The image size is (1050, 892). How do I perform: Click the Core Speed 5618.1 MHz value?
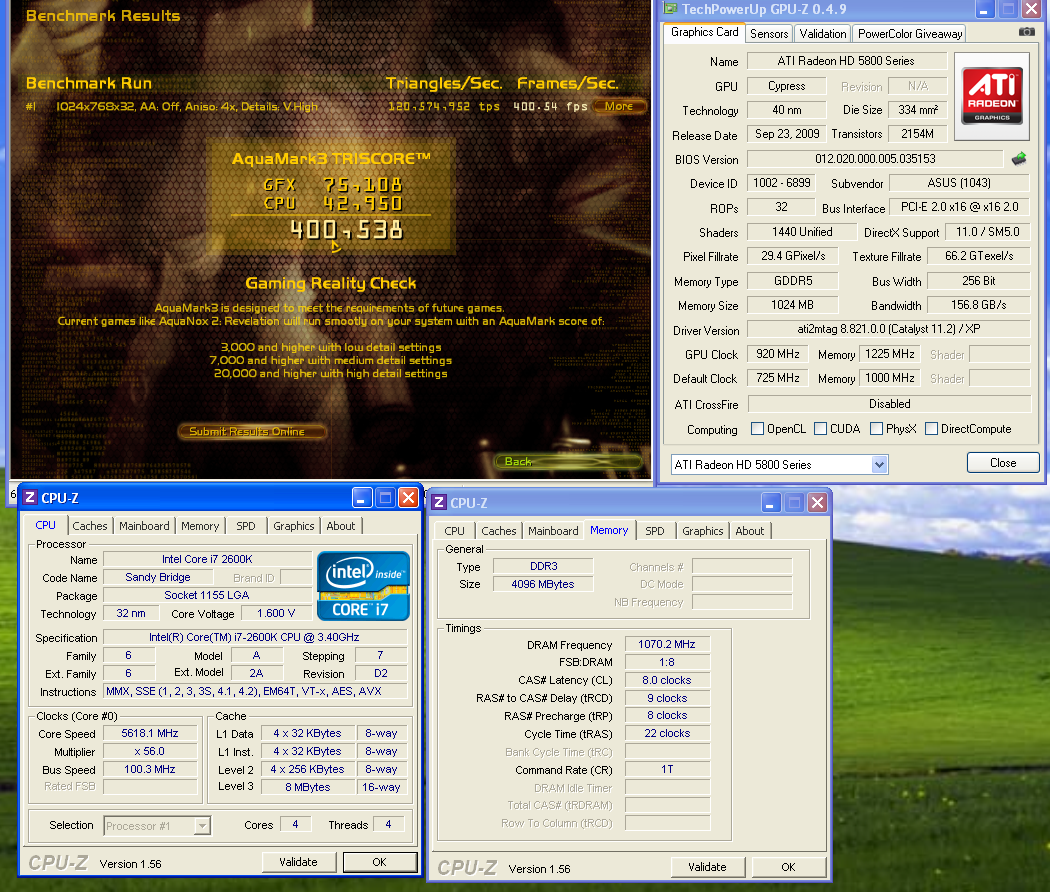click(150, 733)
